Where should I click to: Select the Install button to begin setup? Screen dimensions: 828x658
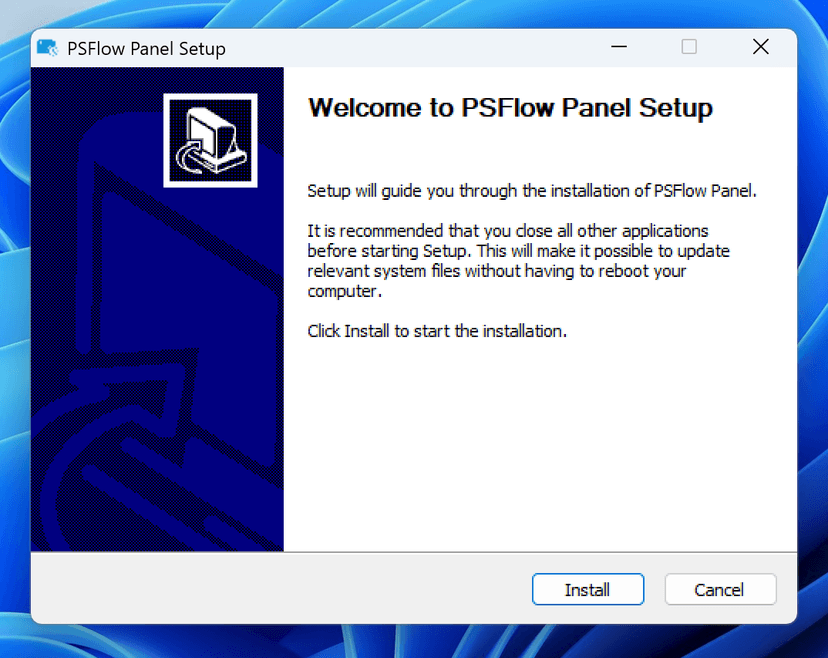(x=588, y=589)
